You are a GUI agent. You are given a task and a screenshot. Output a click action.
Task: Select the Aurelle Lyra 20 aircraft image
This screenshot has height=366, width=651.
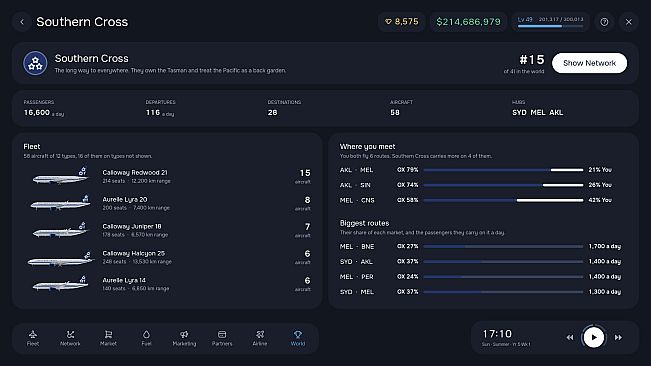click(x=60, y=203)
